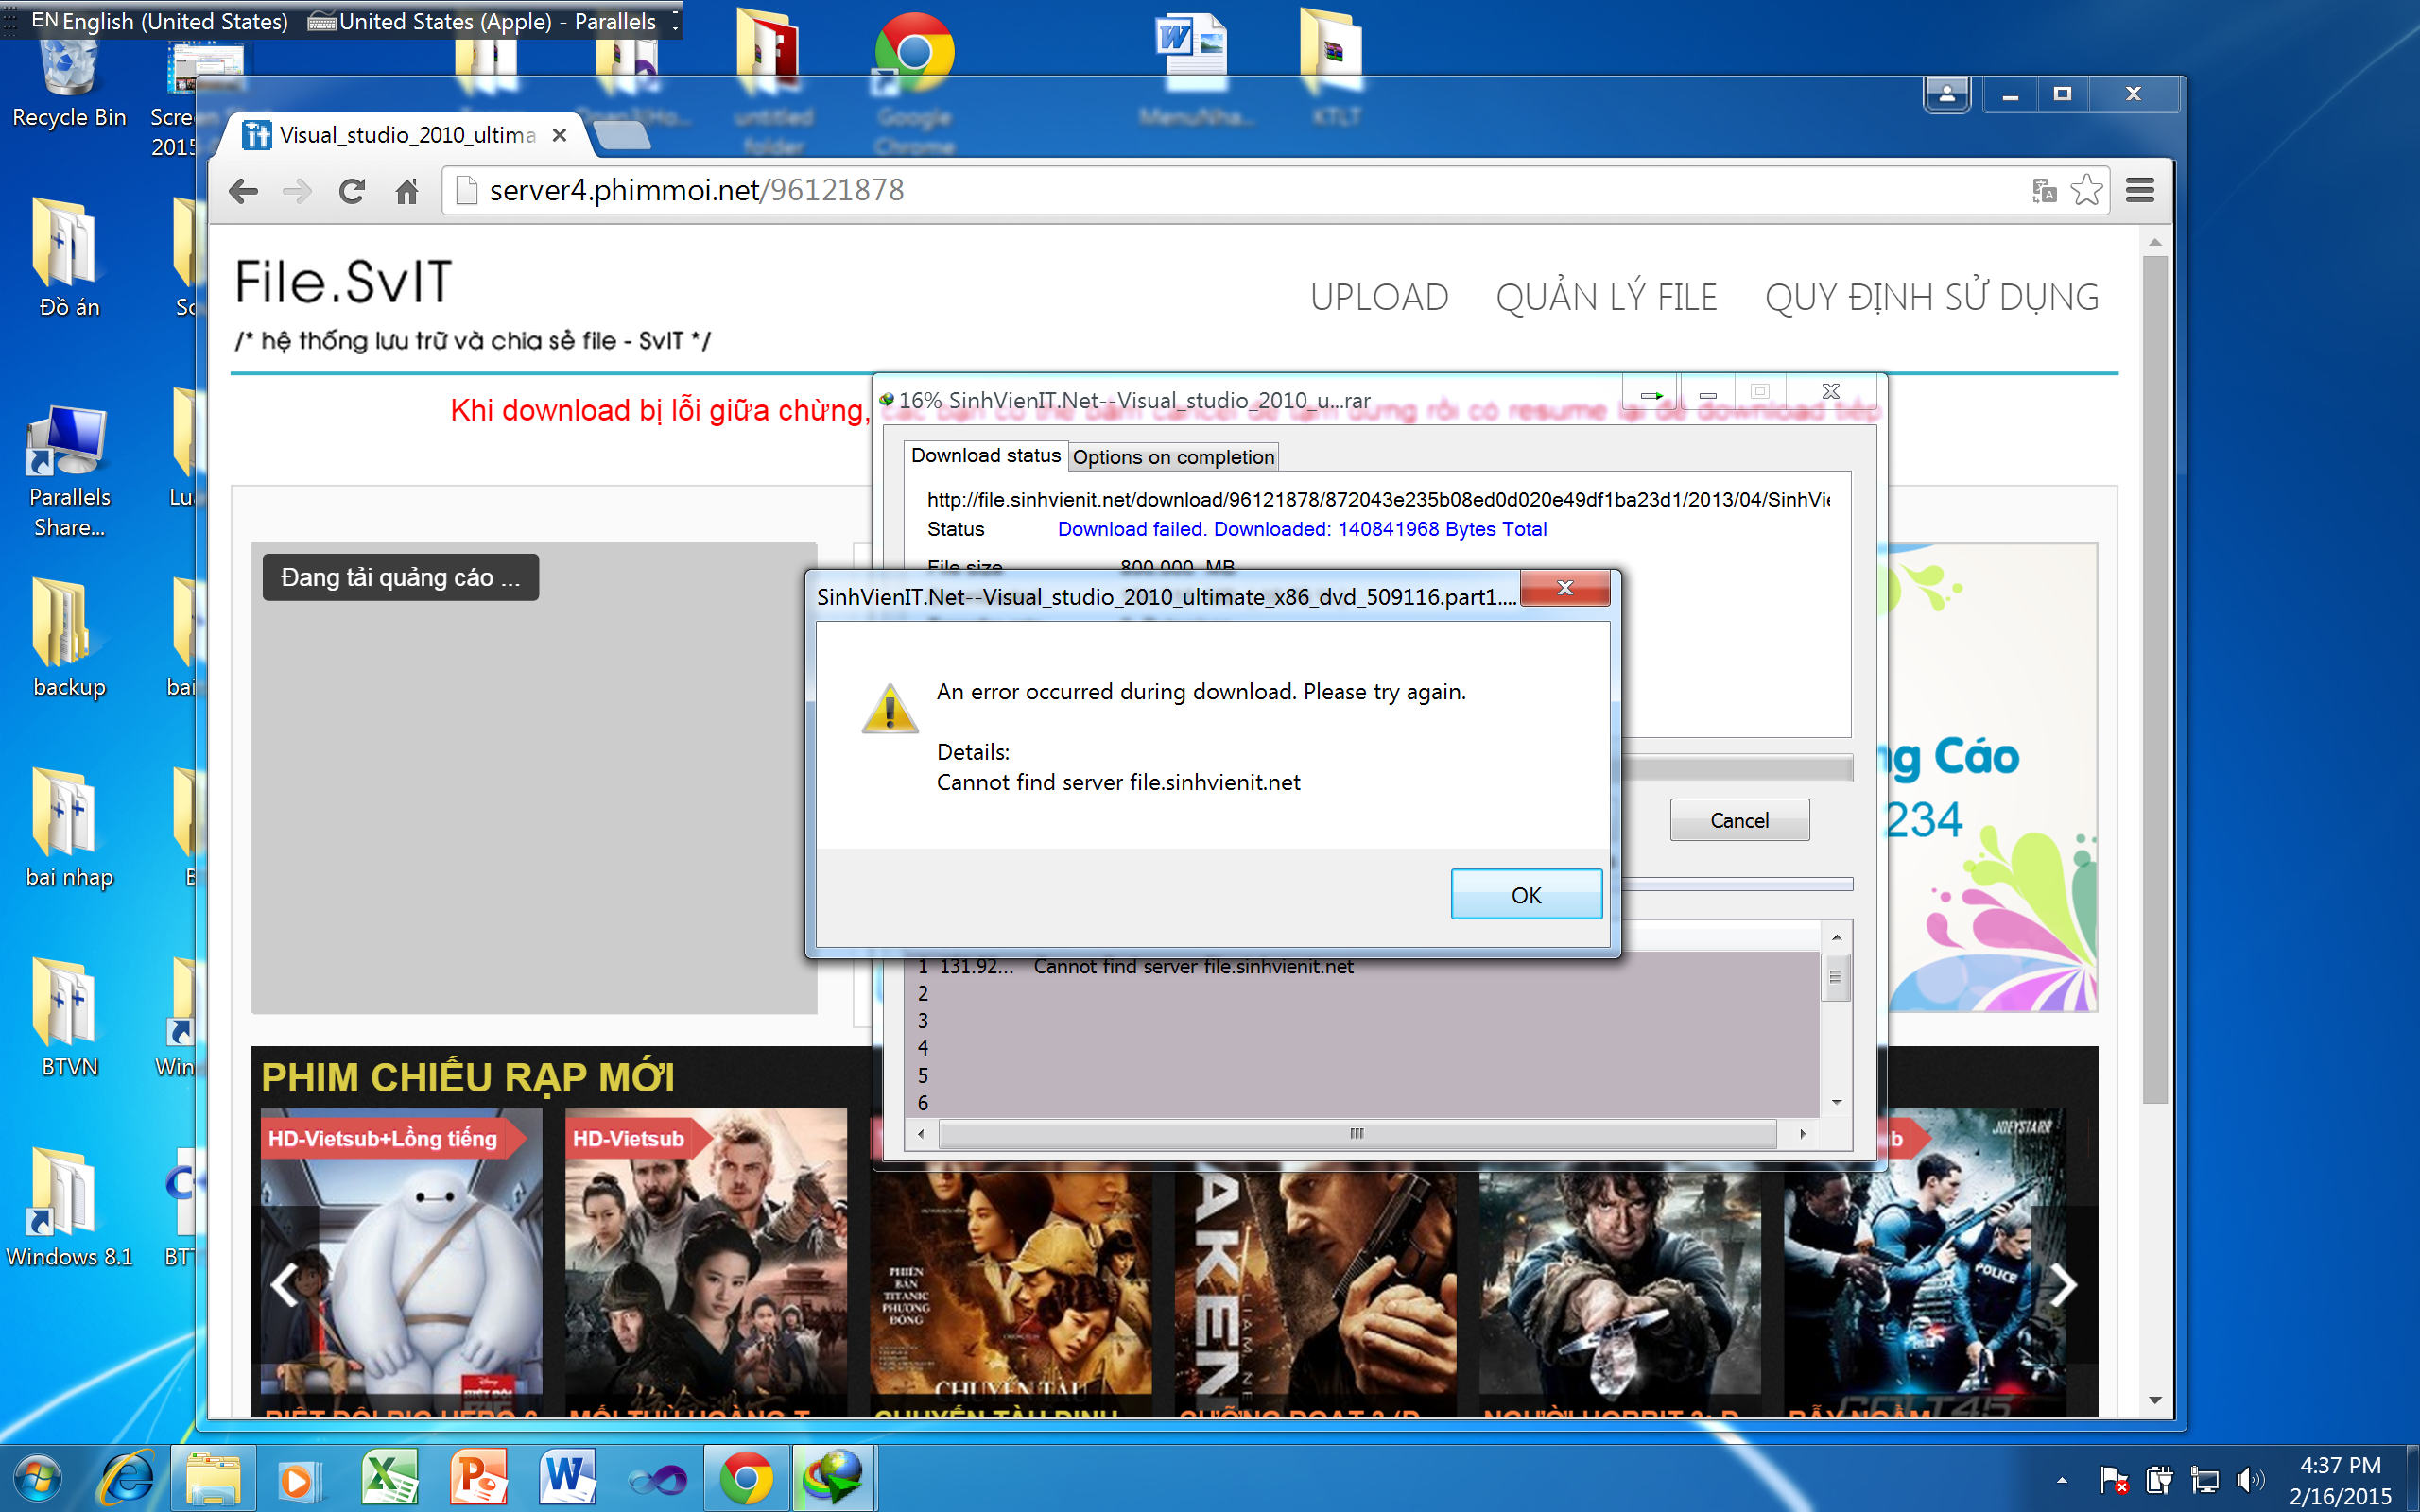The width and height of the screenshot is (2420, 1512).
Task: Open Visual Studio from the taskbar
Action: (x=657, y=1479)
